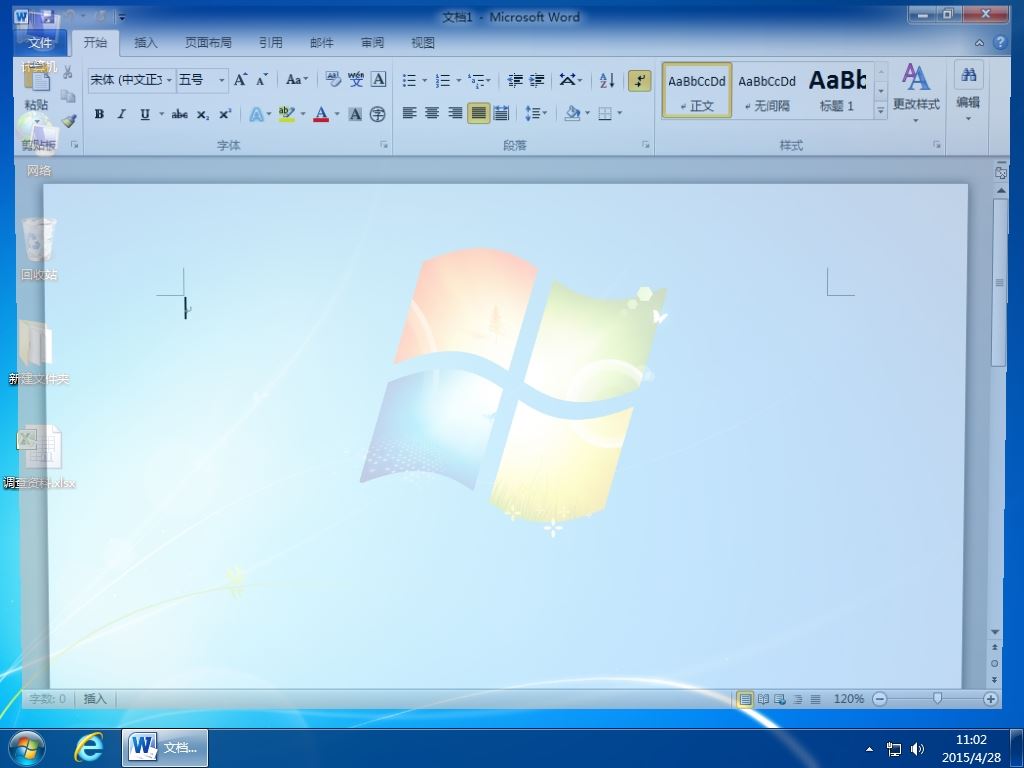Toggle show paragraph marks button

click(x=639, y=80)
